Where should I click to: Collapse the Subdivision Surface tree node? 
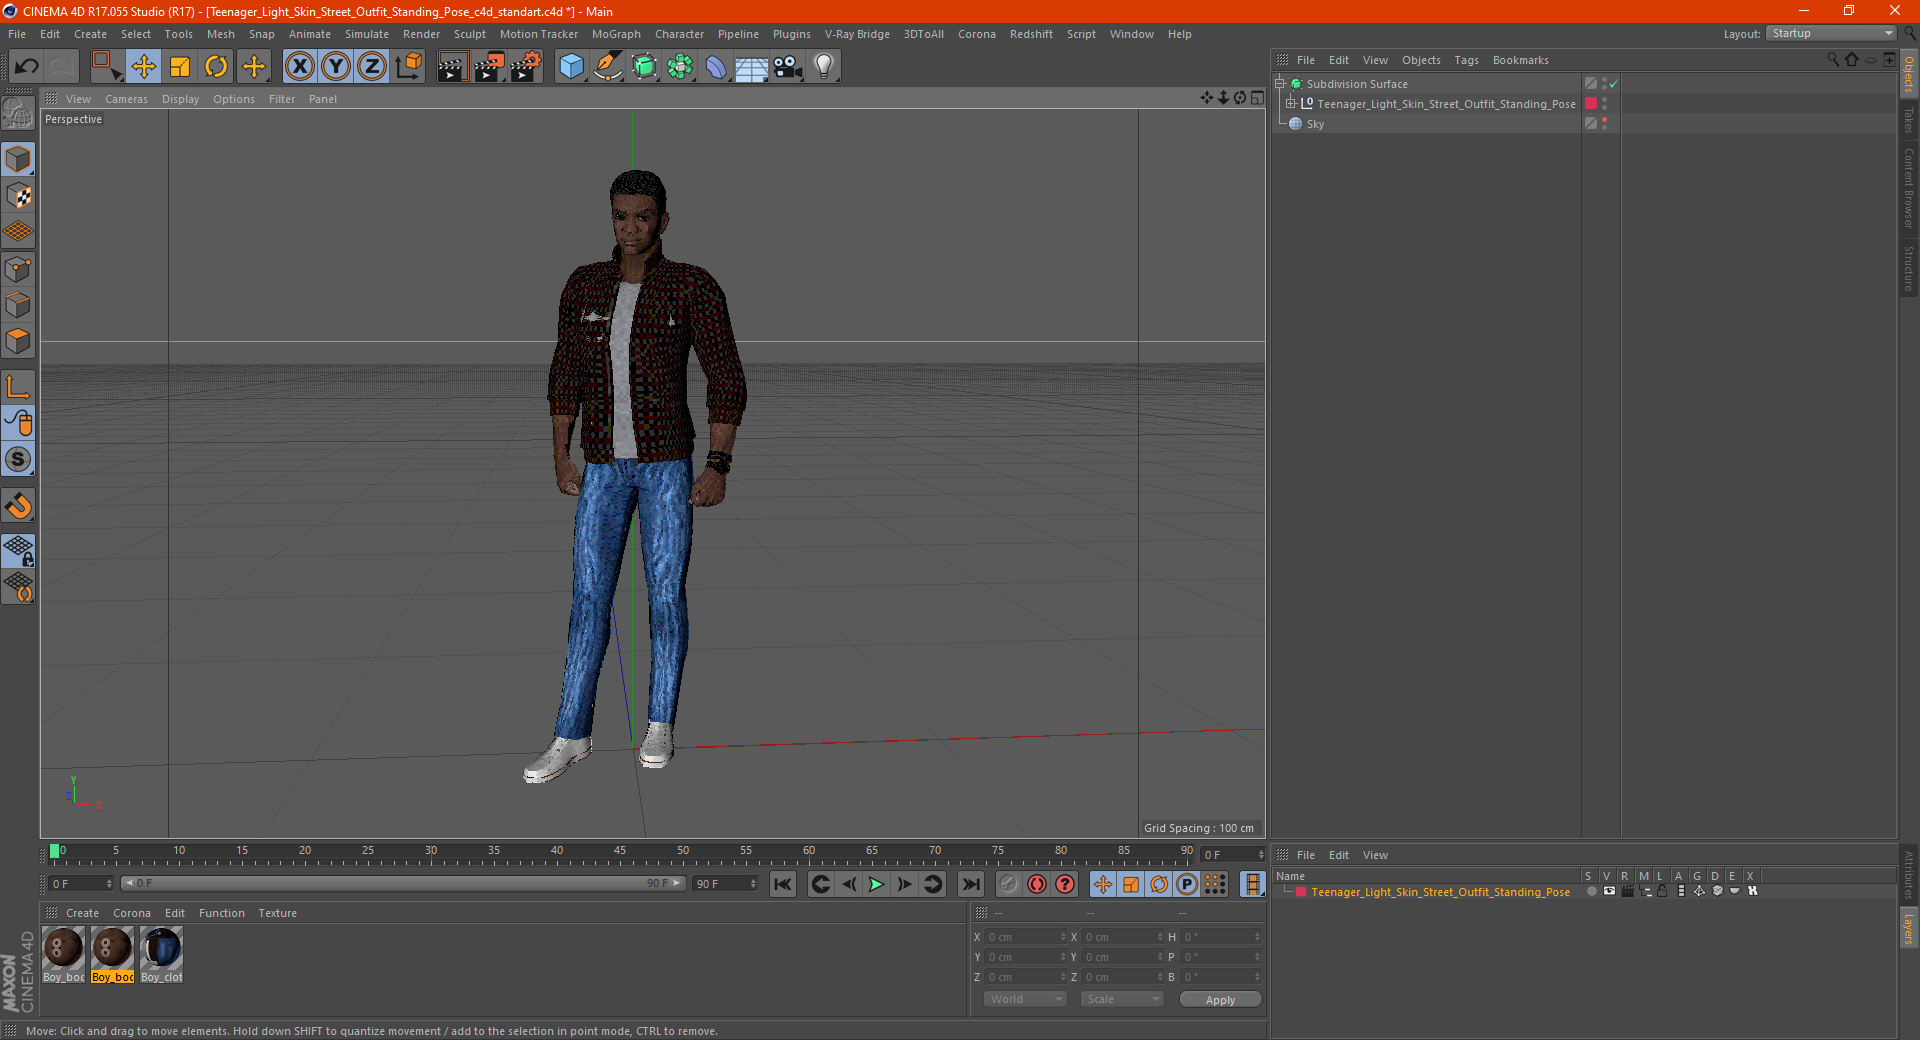[1279, 84]
